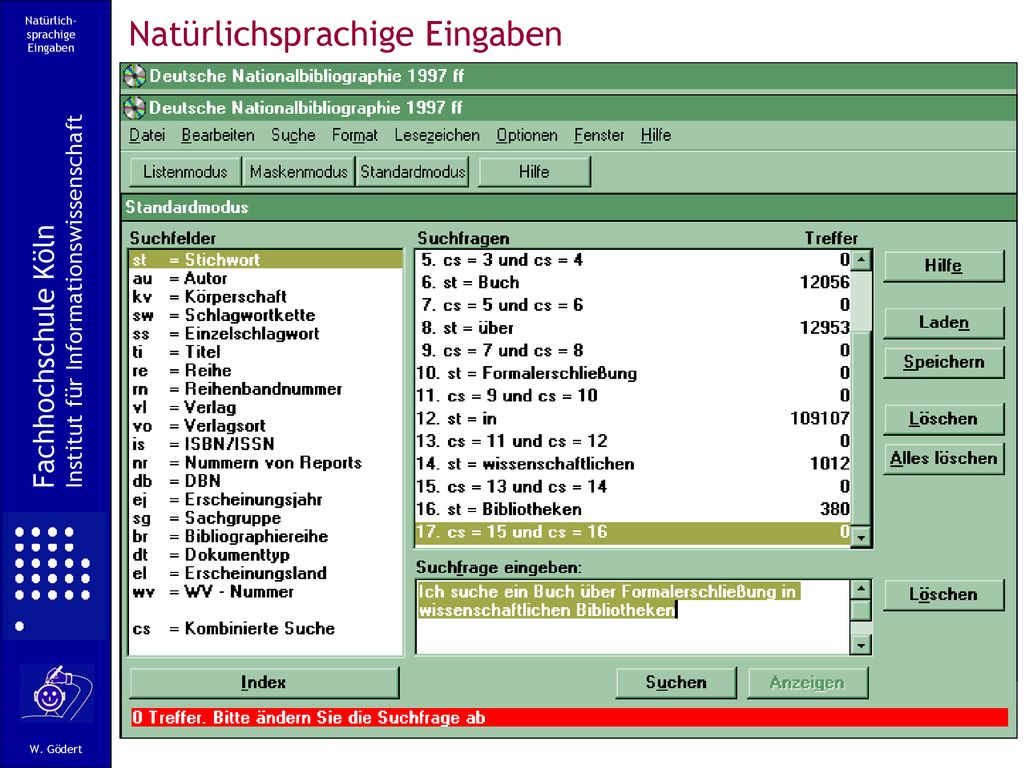Switch to Listenmodus

(185, 172)
